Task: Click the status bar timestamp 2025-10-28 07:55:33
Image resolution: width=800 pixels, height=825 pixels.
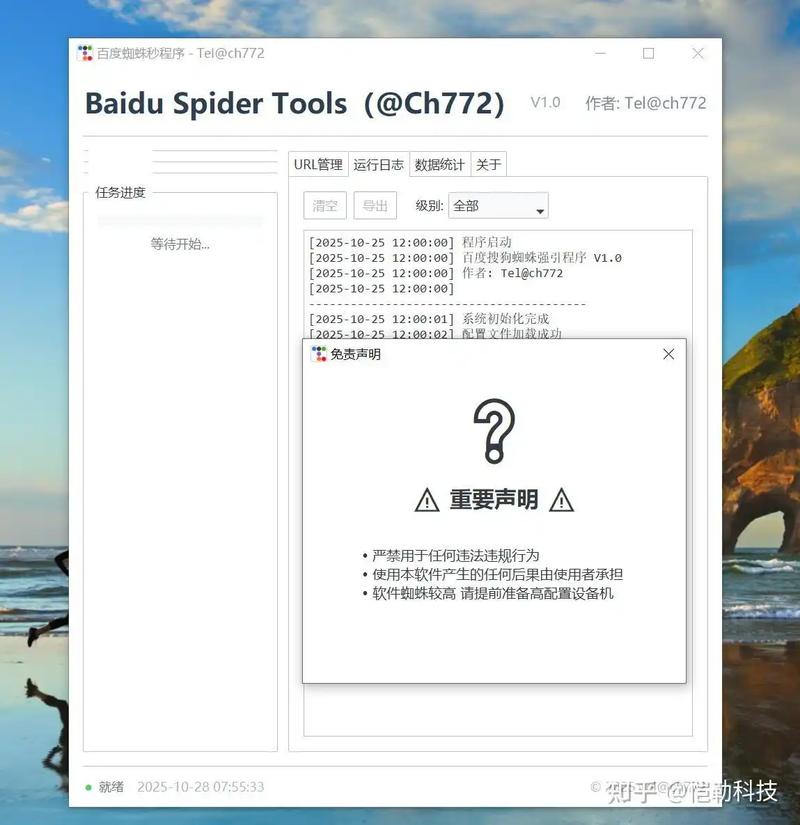Action: (x=201, y=787)
